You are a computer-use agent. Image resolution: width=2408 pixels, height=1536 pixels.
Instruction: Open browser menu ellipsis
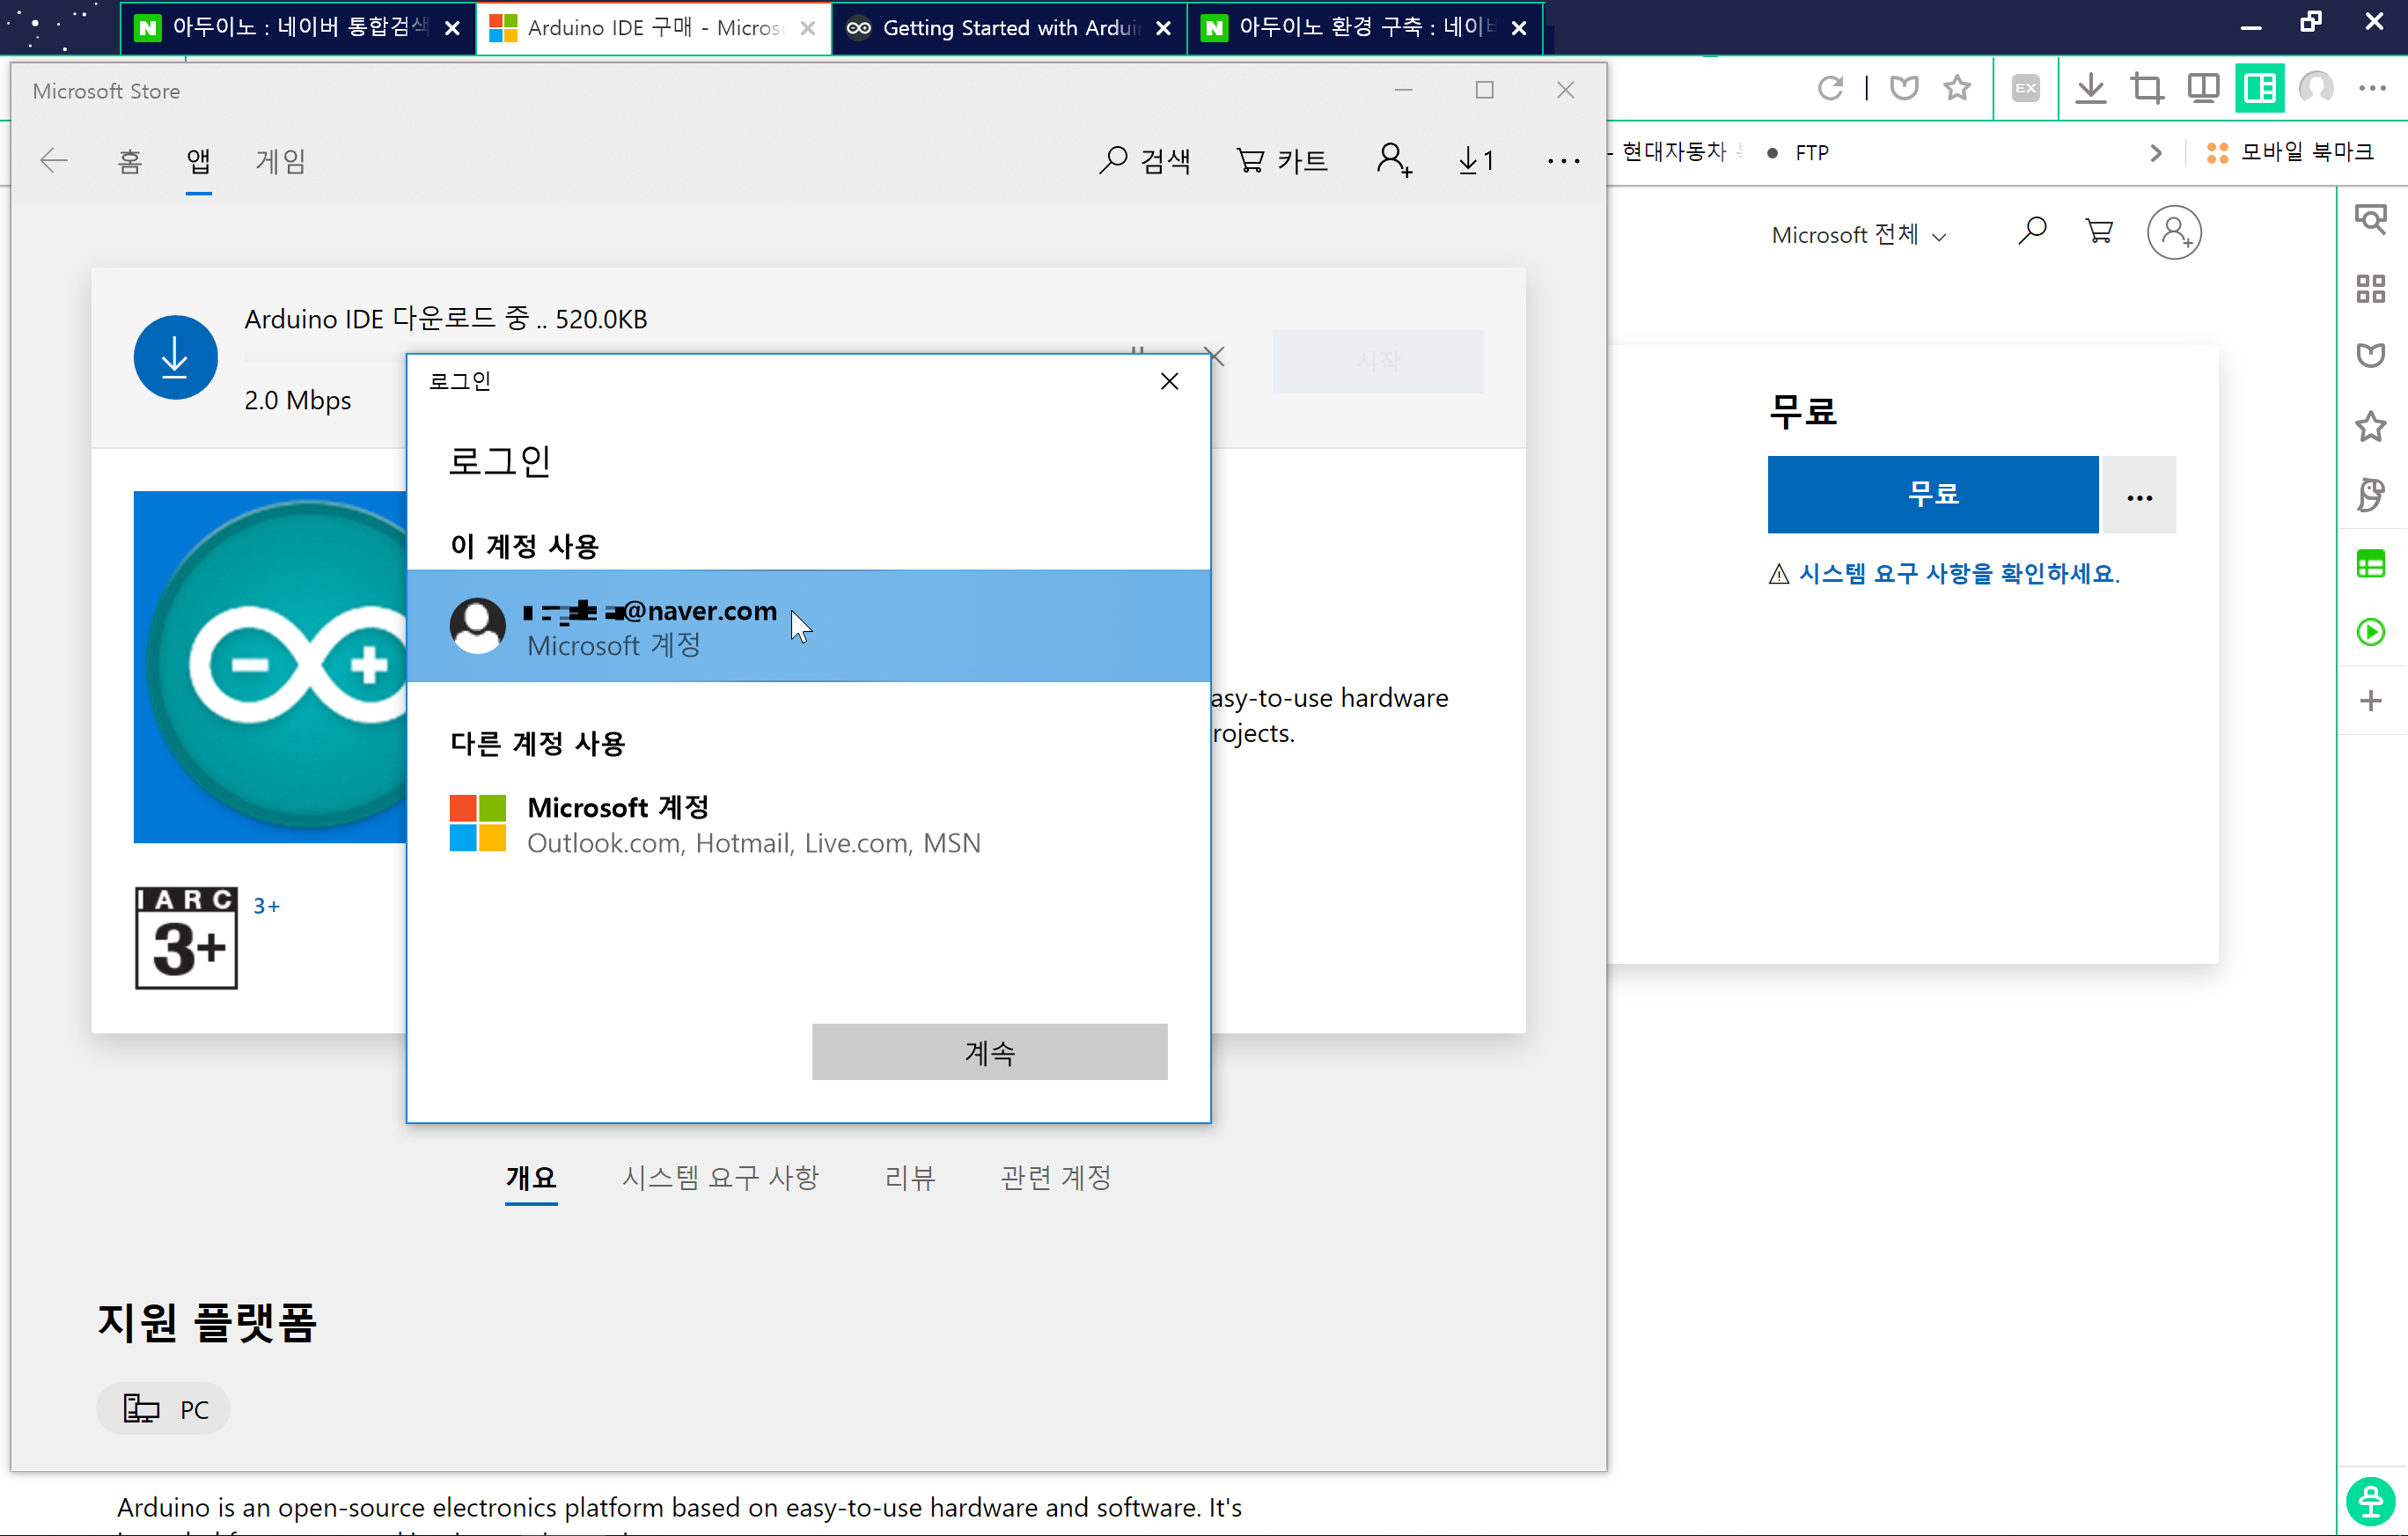click(x=2373, y=88)
